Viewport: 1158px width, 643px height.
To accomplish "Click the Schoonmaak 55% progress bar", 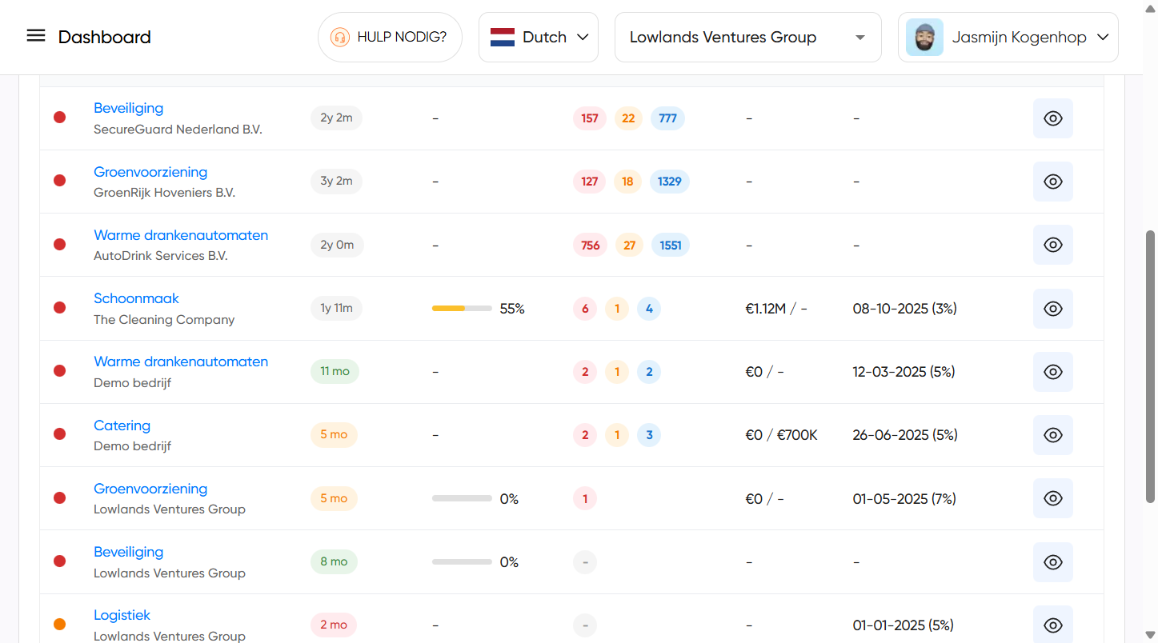I will 461,309.
